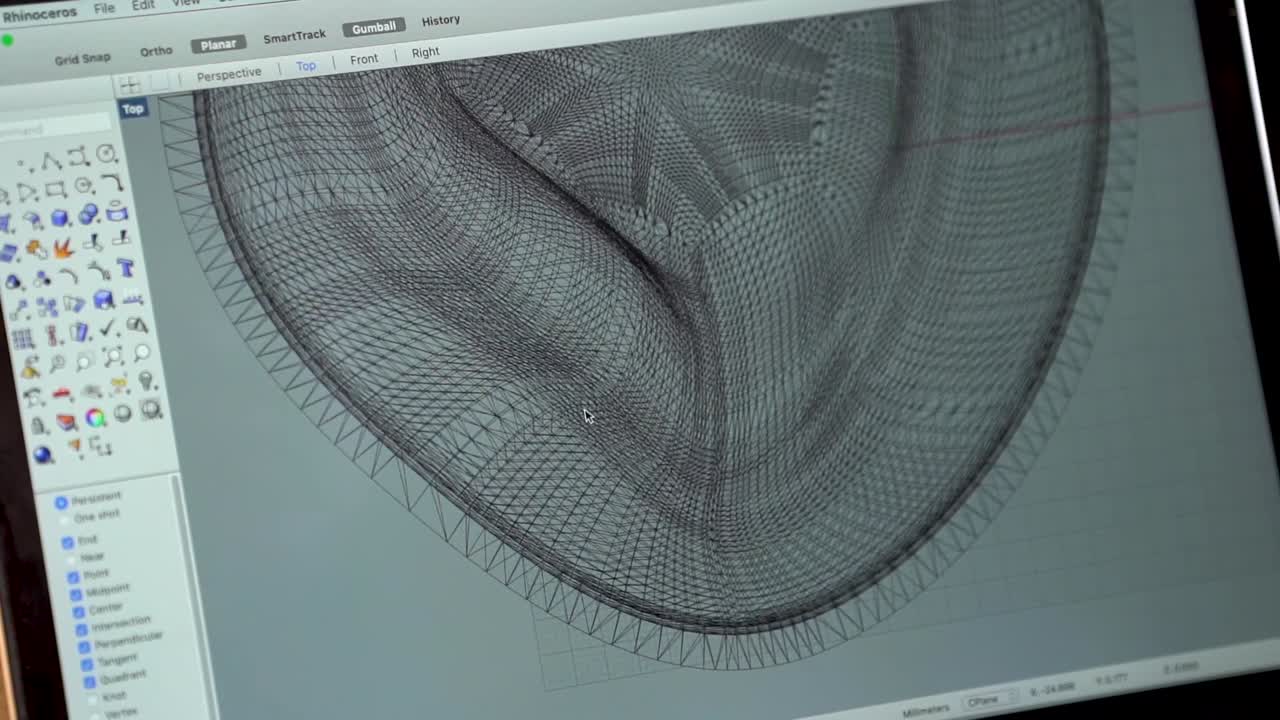
Task: Turn off the Gumball toggle
Action: coord(373,27)
